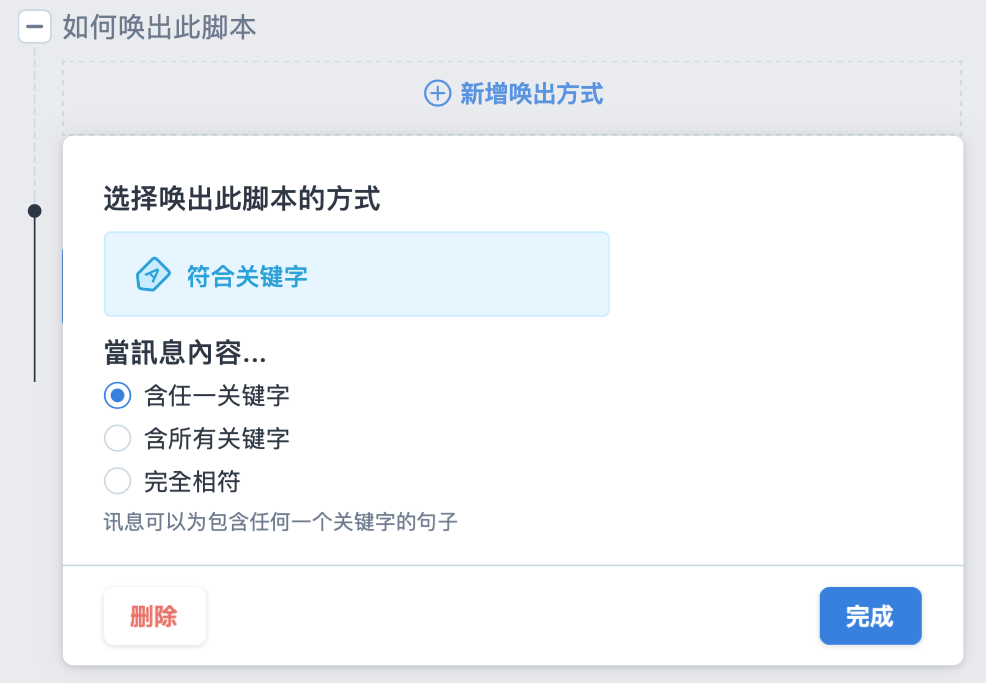Collapse the 如何唤出此脚本 section with minus icon
Image resolution: width=986 pixels, height=683 pixels.
click(35, 27)
